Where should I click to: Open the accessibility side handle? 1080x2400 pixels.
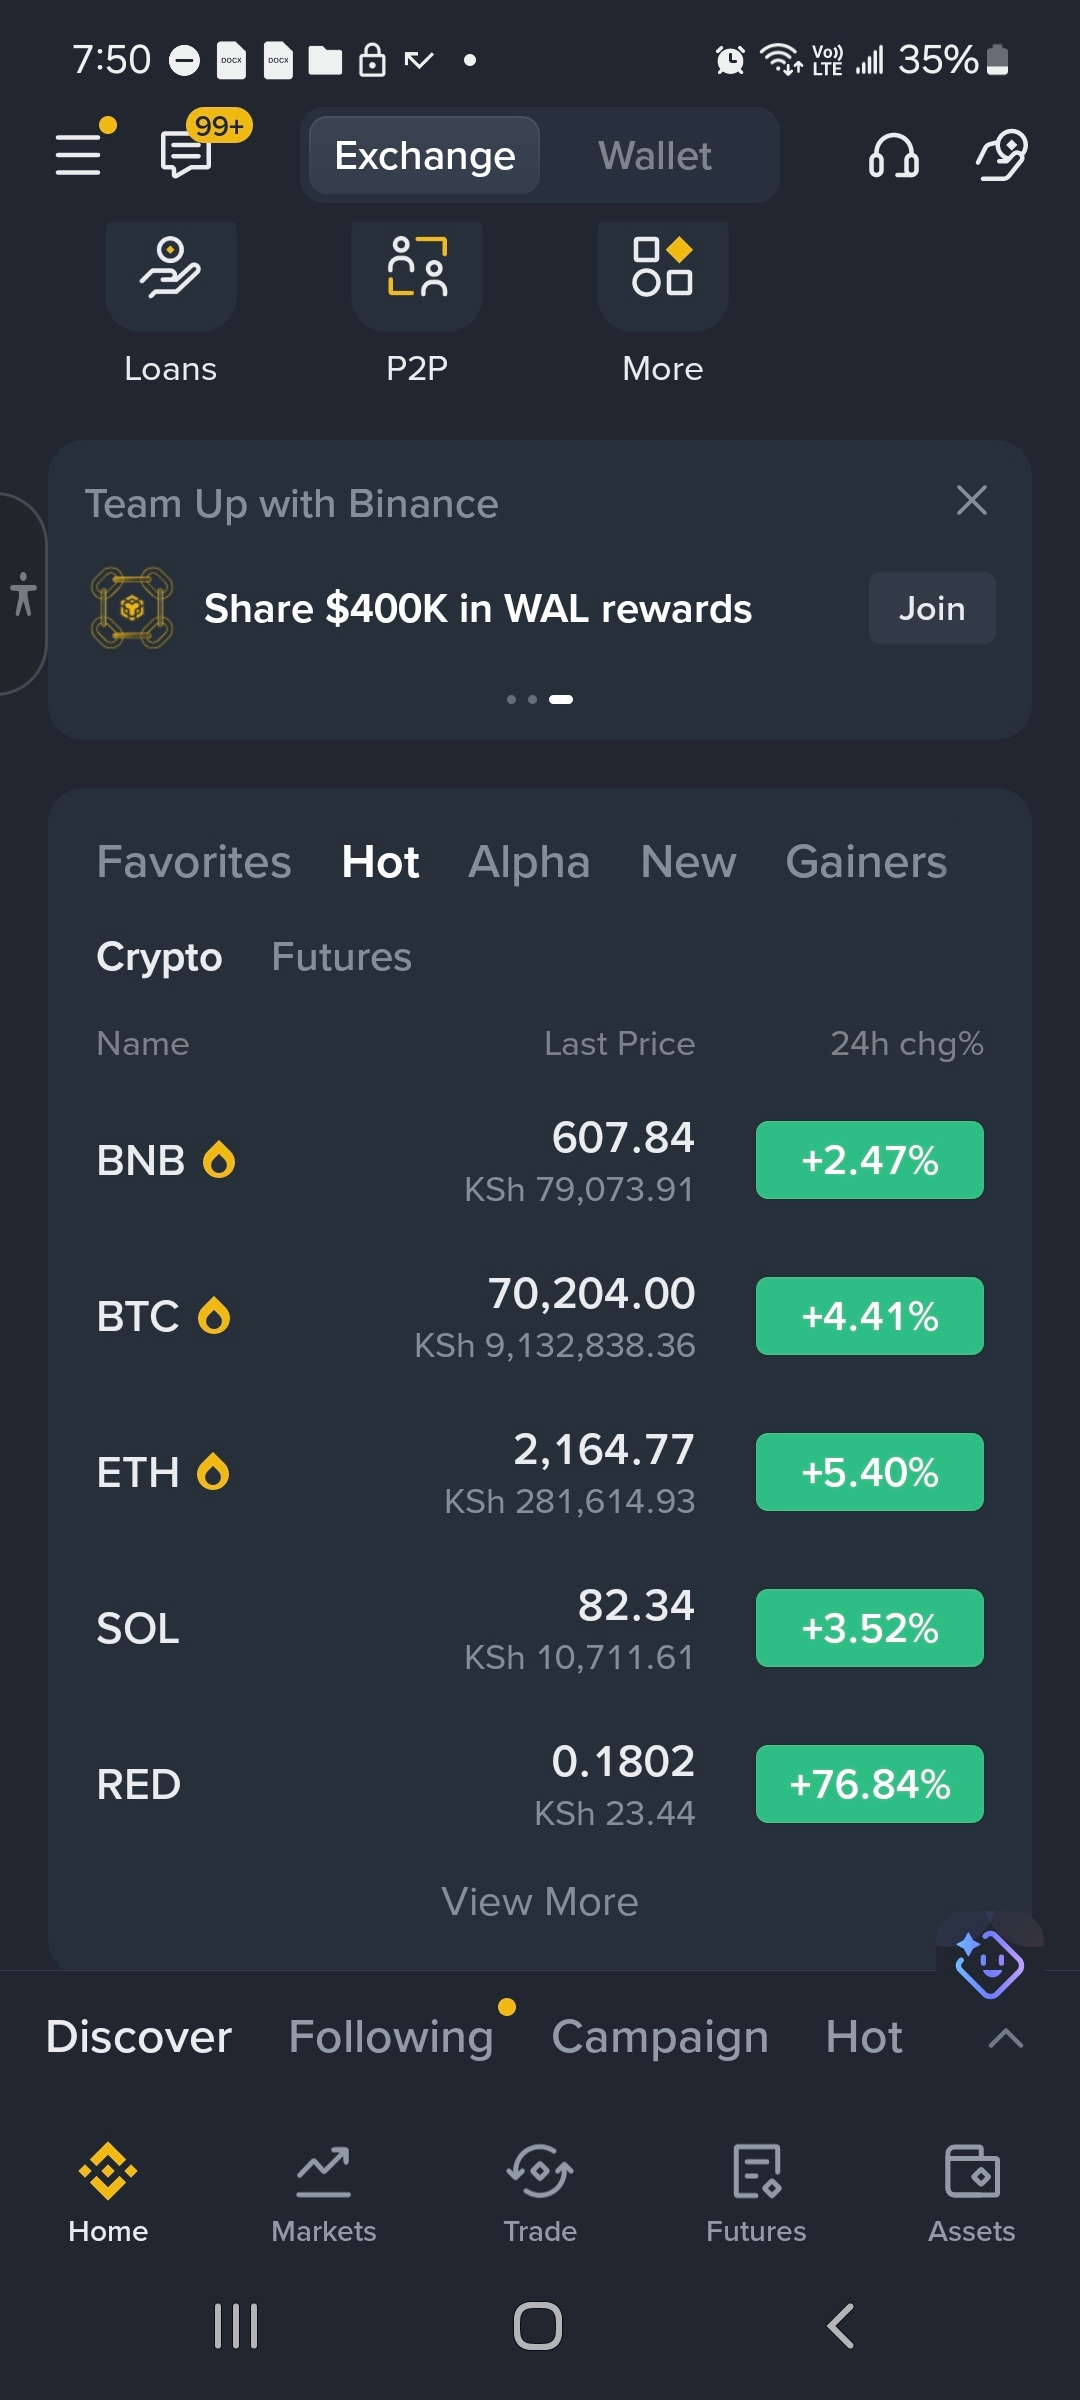tap(22, 594)
